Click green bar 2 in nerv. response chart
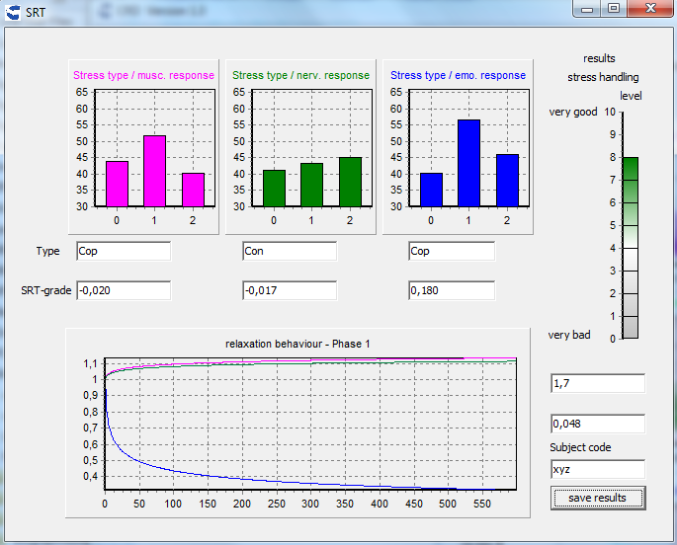The height and width of the screenshot is (545, 677). (x=350, y=181)
